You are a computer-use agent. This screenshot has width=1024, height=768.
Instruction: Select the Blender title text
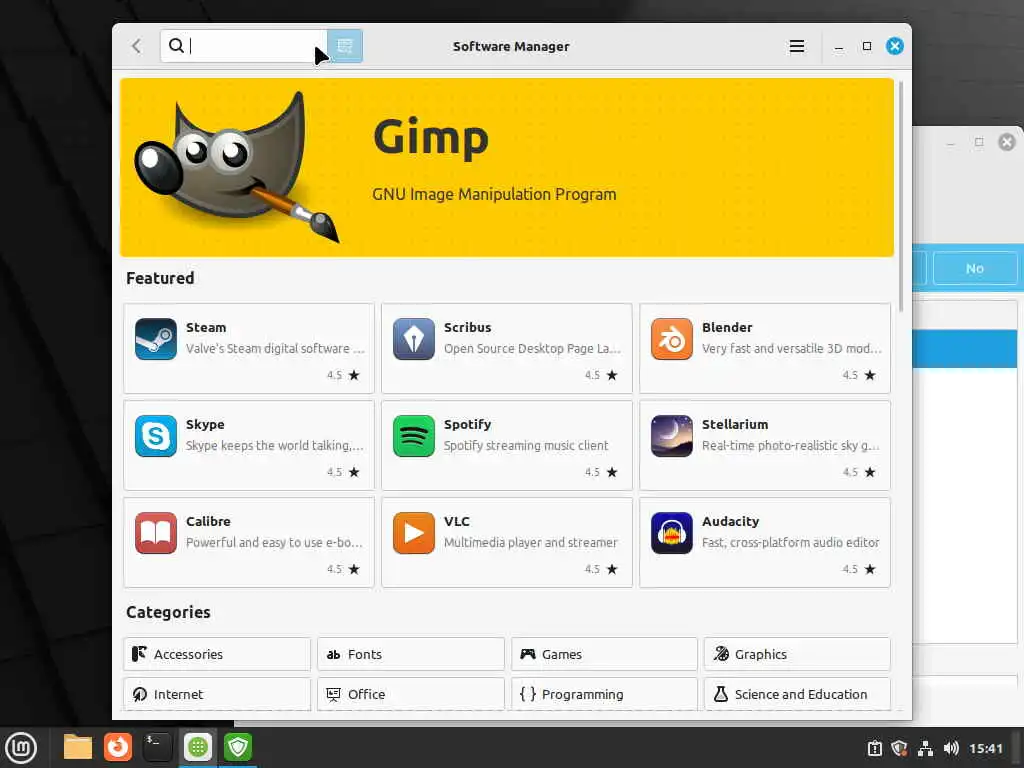coord(727,327)
